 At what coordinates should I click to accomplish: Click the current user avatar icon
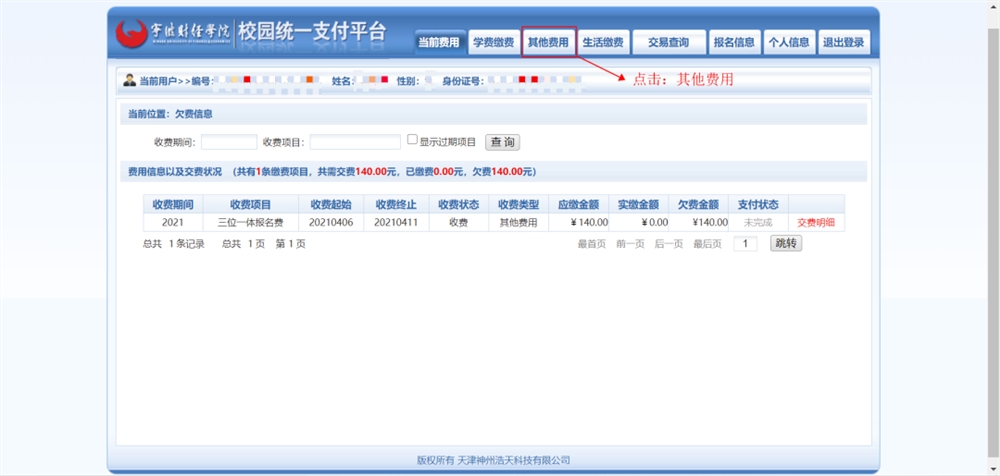[129, 80]
